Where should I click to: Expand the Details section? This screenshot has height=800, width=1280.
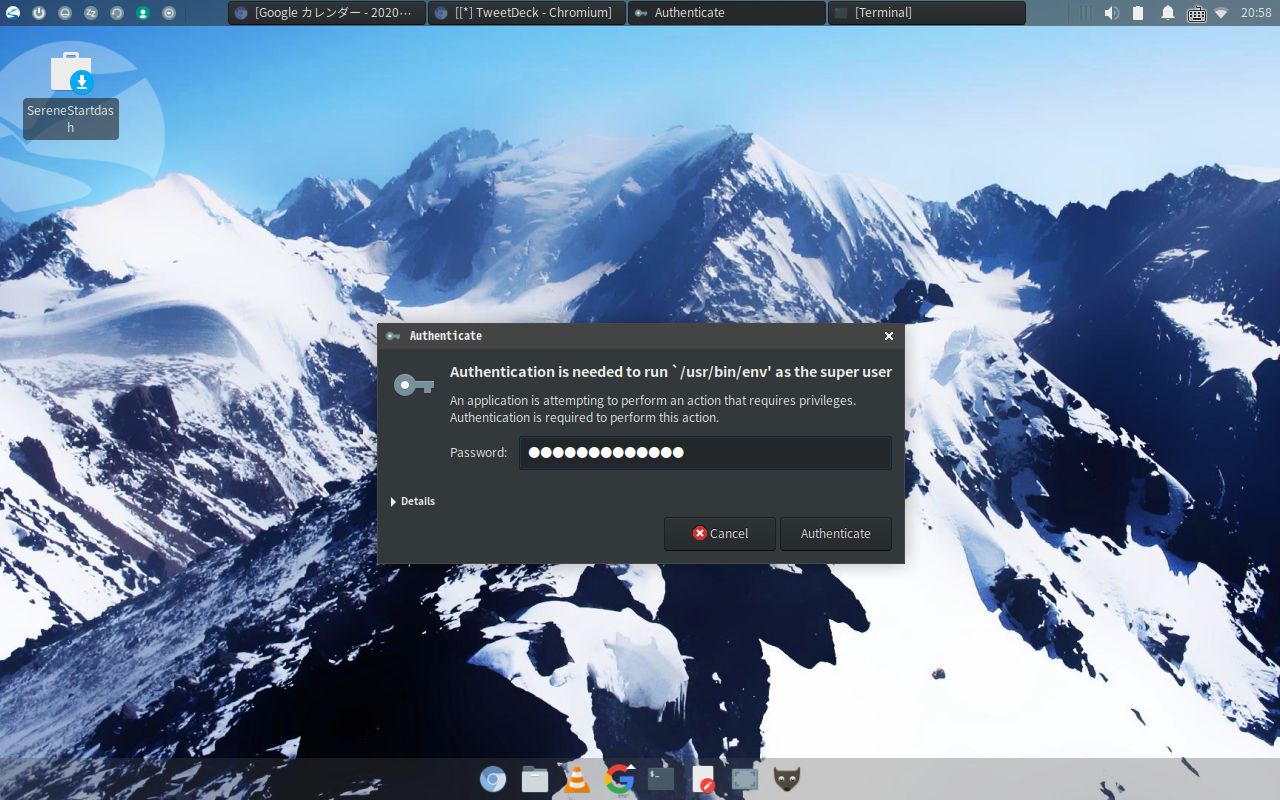[x=413, y=501]
